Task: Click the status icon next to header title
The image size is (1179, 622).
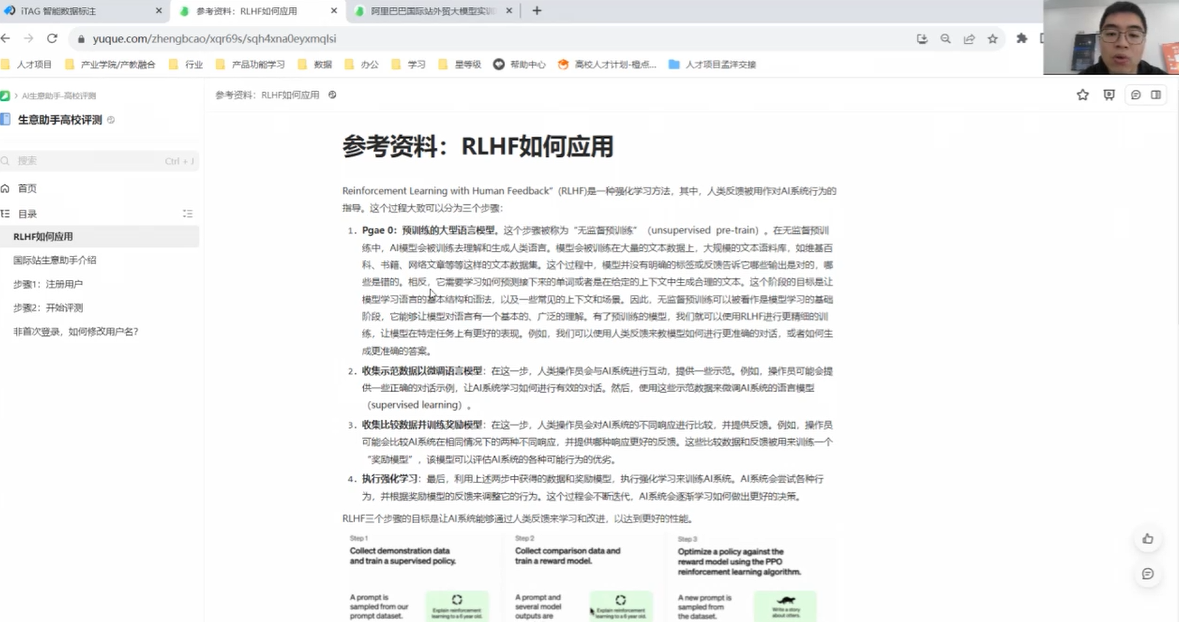Action: [332, 95]
